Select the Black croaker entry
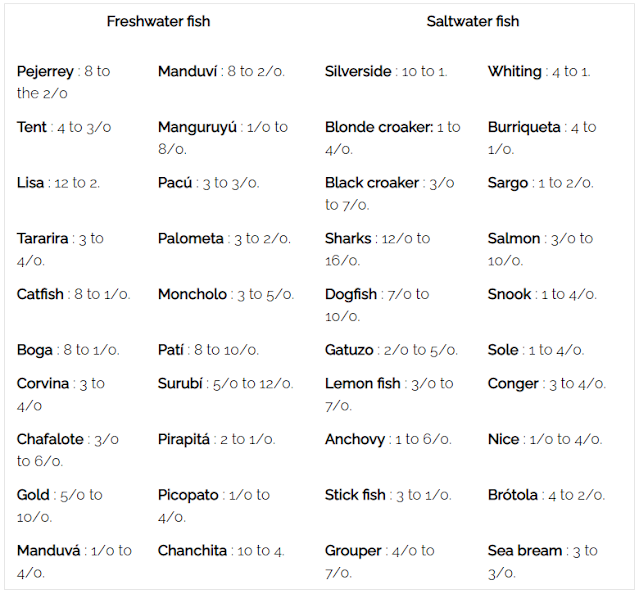The height and width of the screenshot is (594, 639). (390, 194)
